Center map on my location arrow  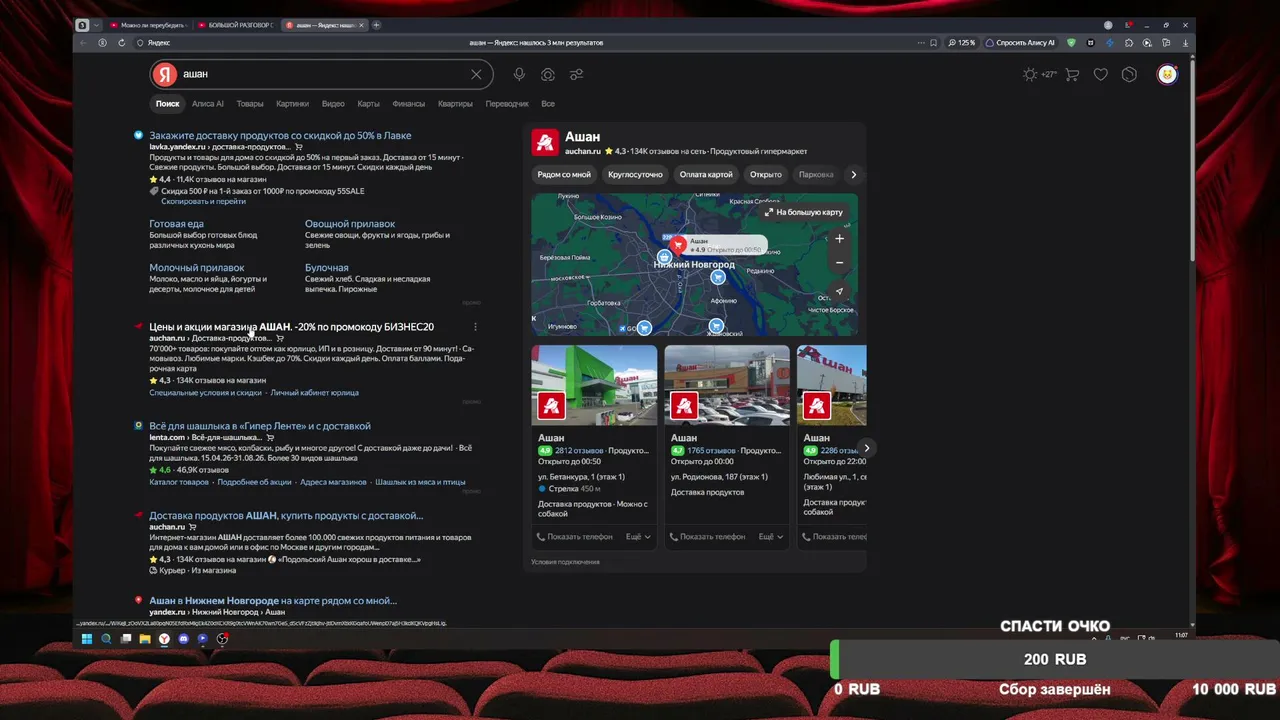[839, 292]
